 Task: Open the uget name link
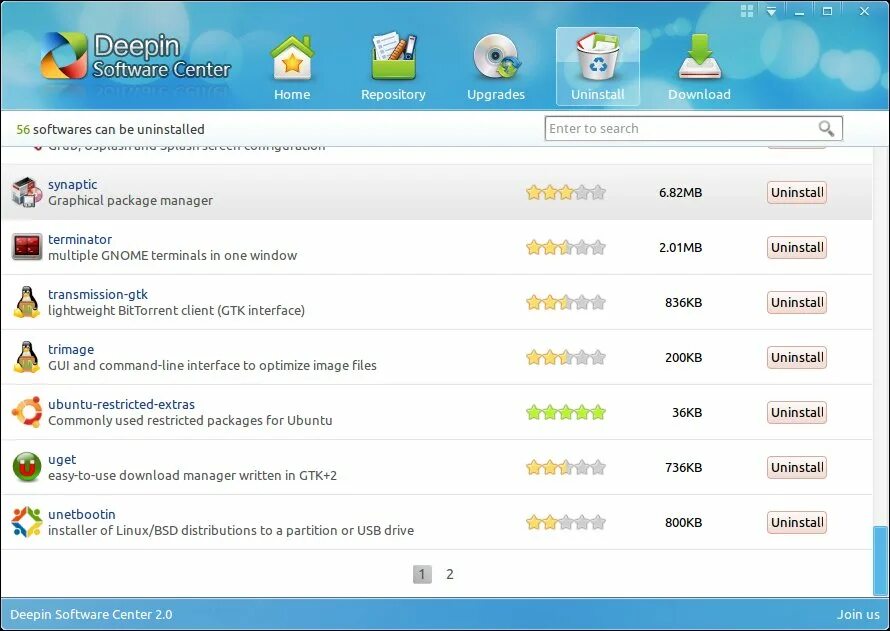pyautogui.click(x=62, y=460)
